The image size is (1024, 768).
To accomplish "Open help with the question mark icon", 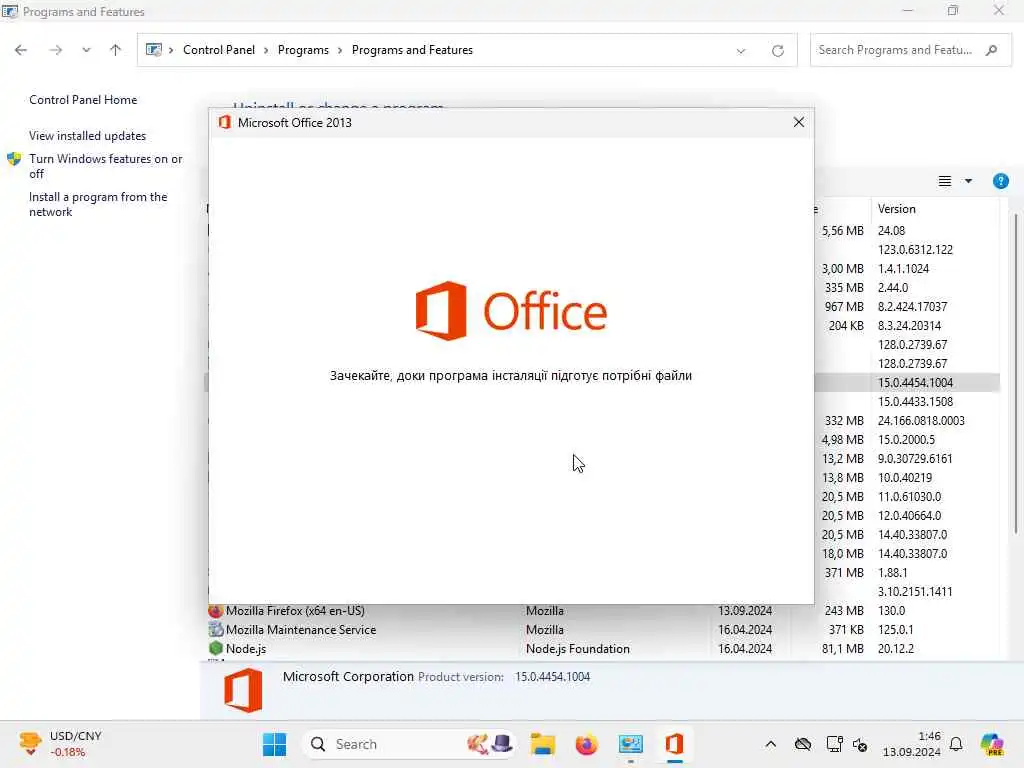I will [x=1000, y=181].
